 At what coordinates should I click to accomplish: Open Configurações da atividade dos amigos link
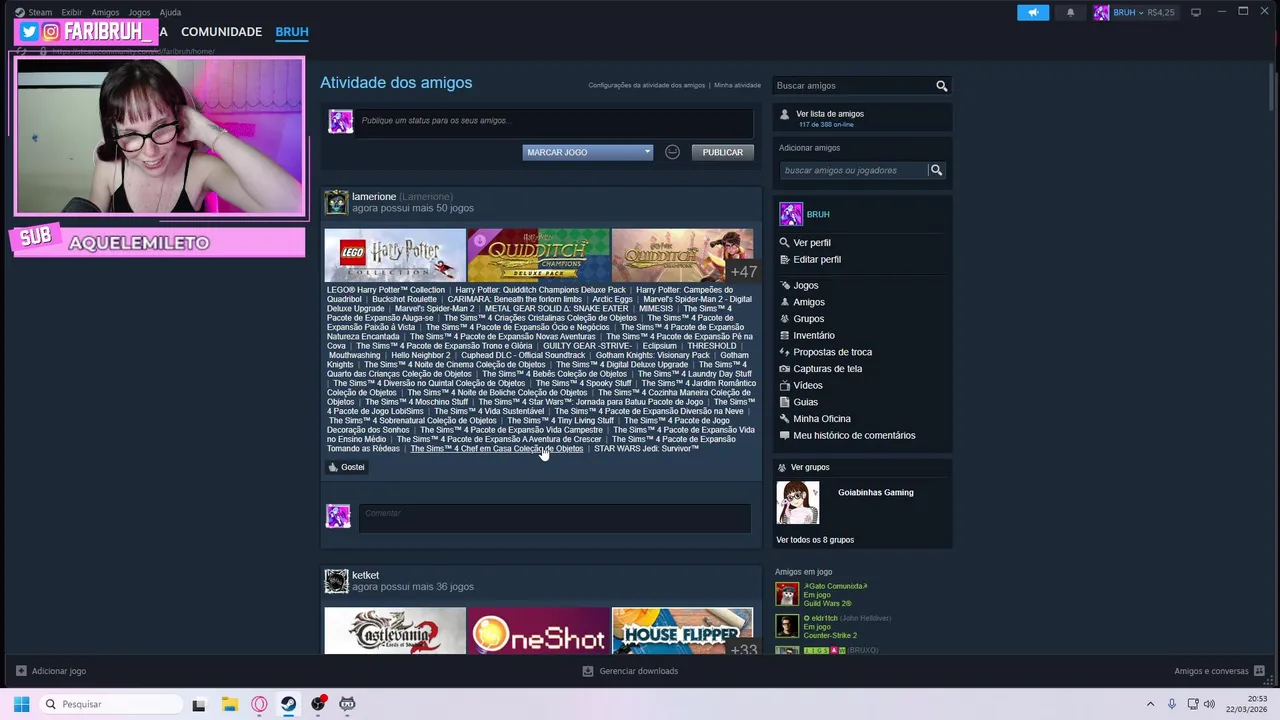coord(646,86)
